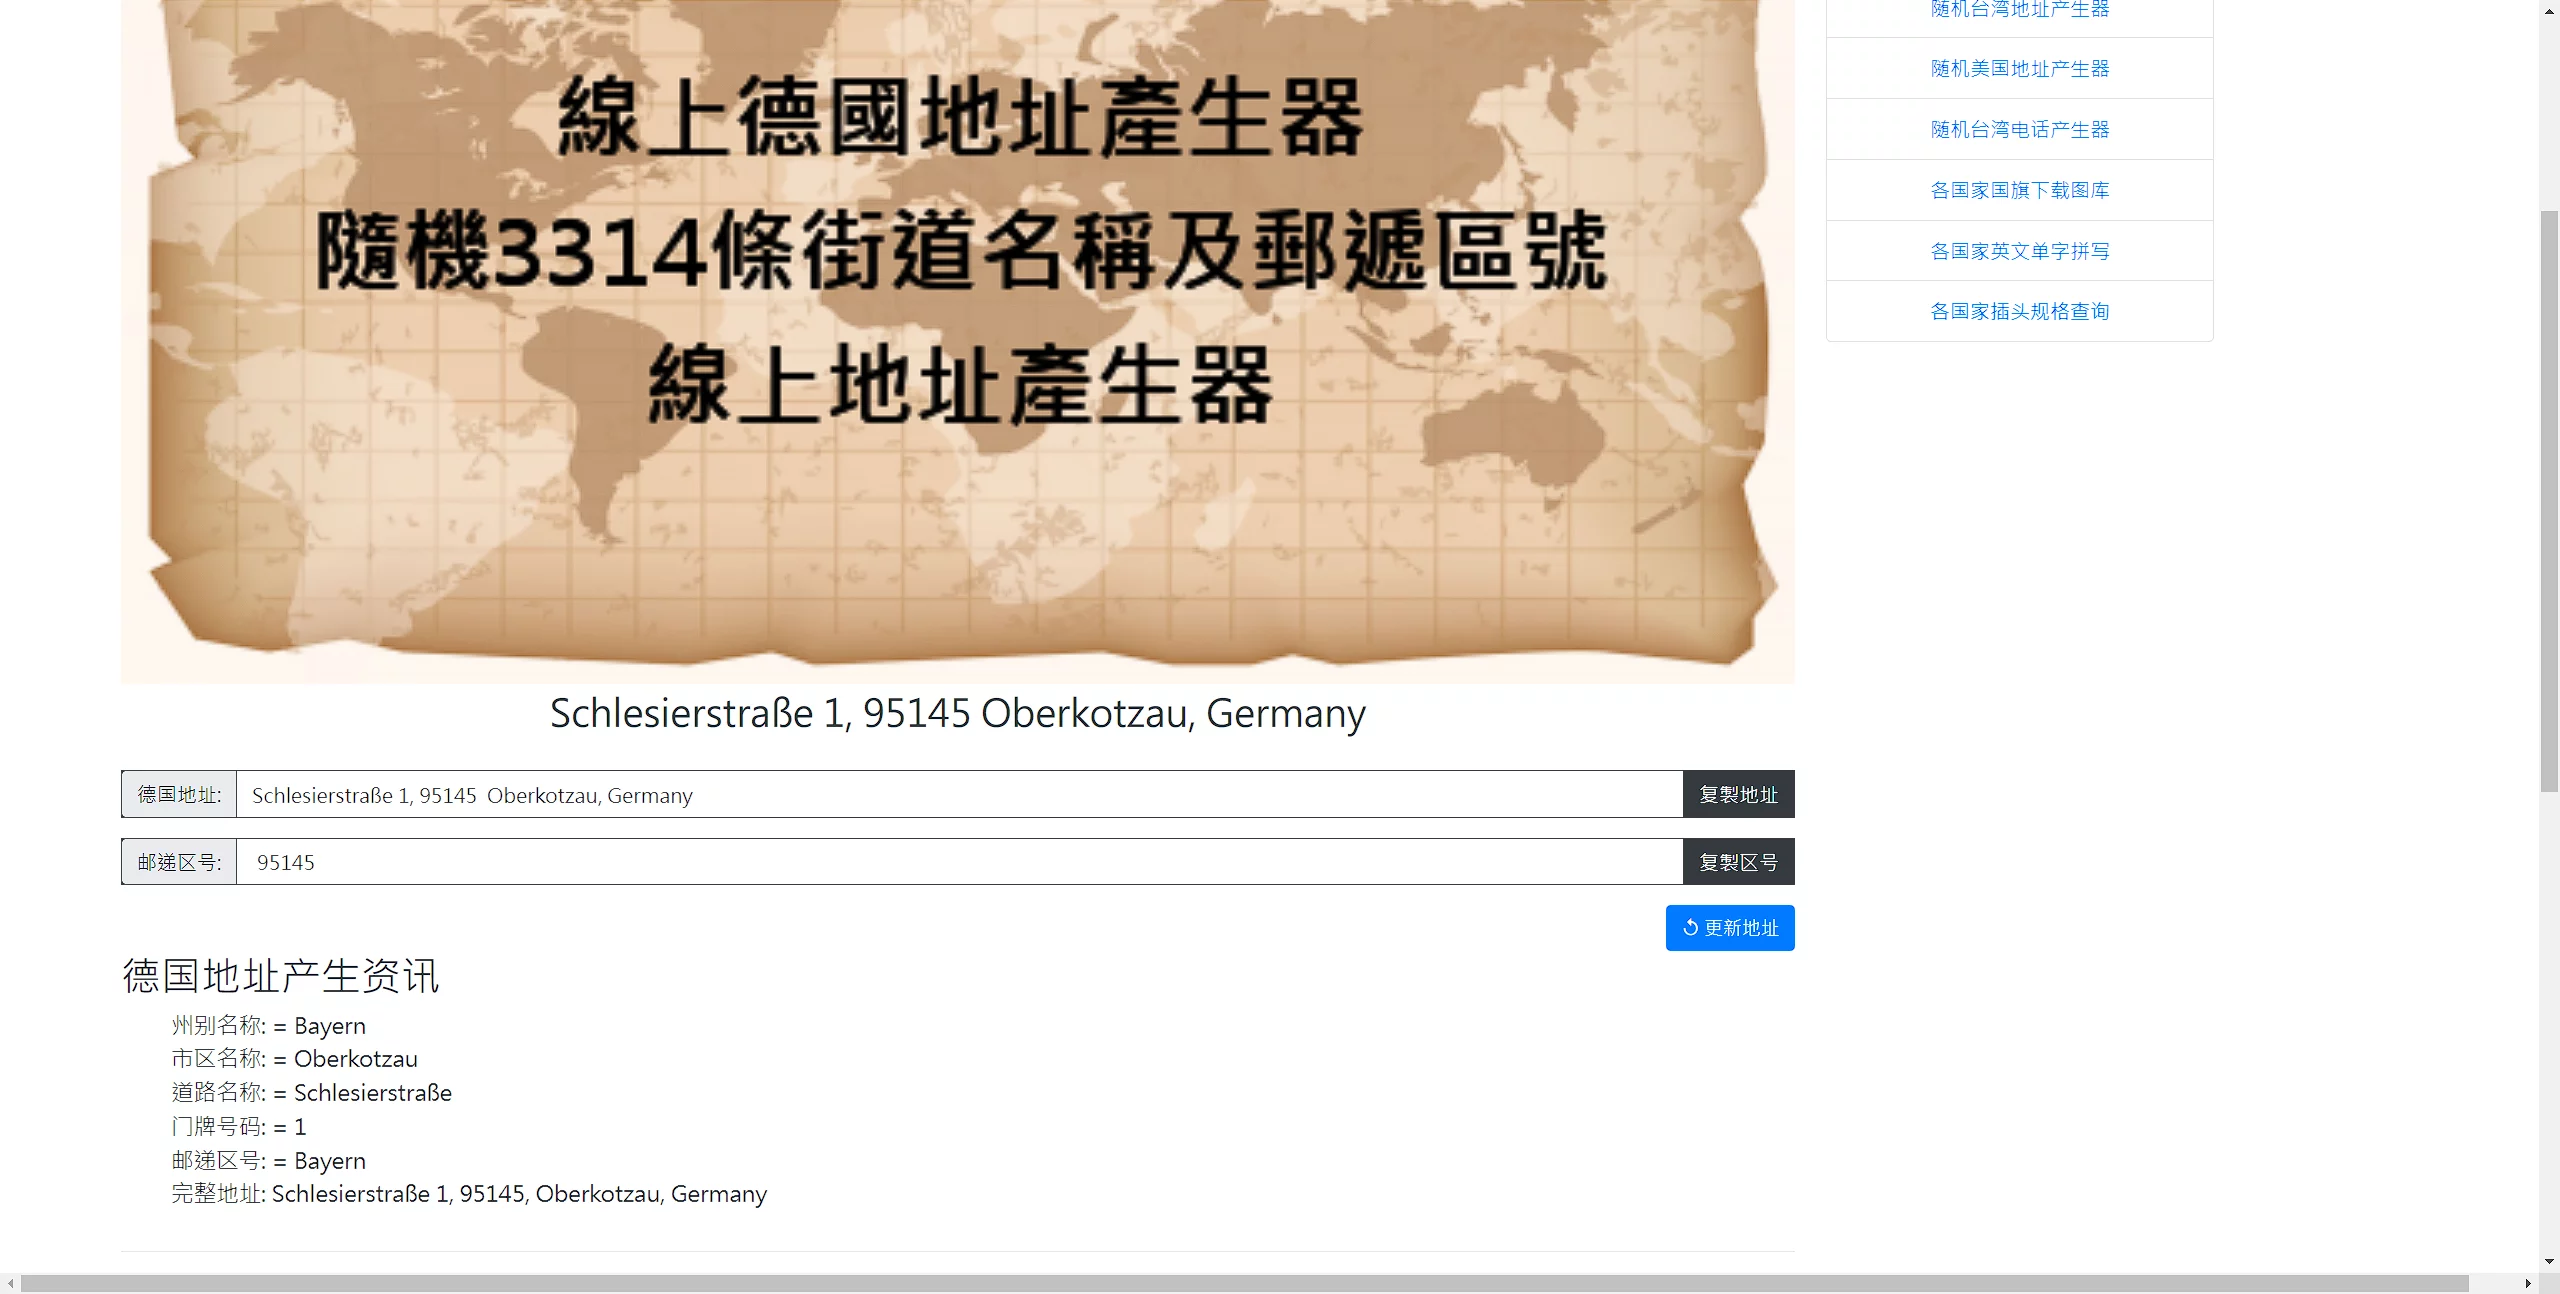Click the vertical scrollbar down arrow
This screenshot has width=2560, height=1294.
click(x=2549, y=1262)
